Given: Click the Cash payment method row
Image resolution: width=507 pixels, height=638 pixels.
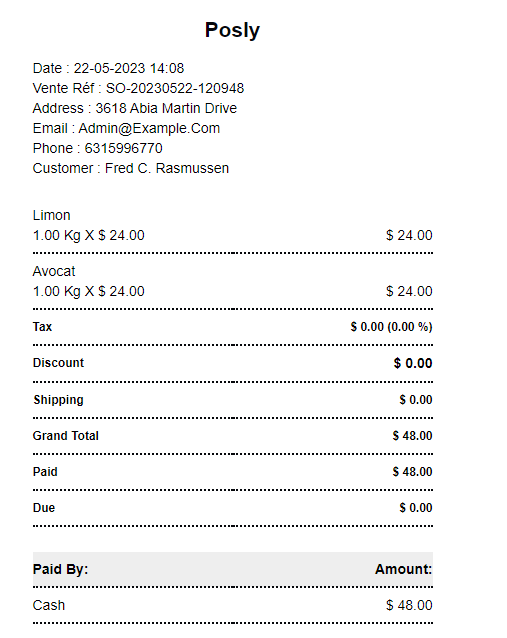Looking at the screenshot, I should tap(233, 605).
